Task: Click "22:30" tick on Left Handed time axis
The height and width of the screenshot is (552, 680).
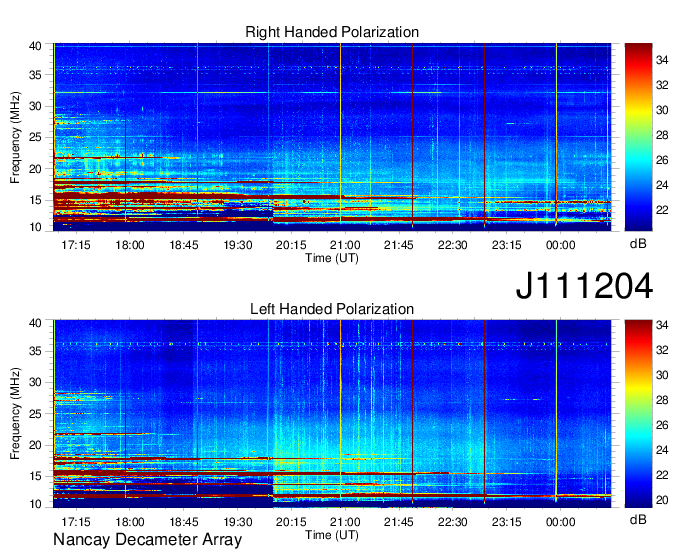Action: tap(453, 522)
